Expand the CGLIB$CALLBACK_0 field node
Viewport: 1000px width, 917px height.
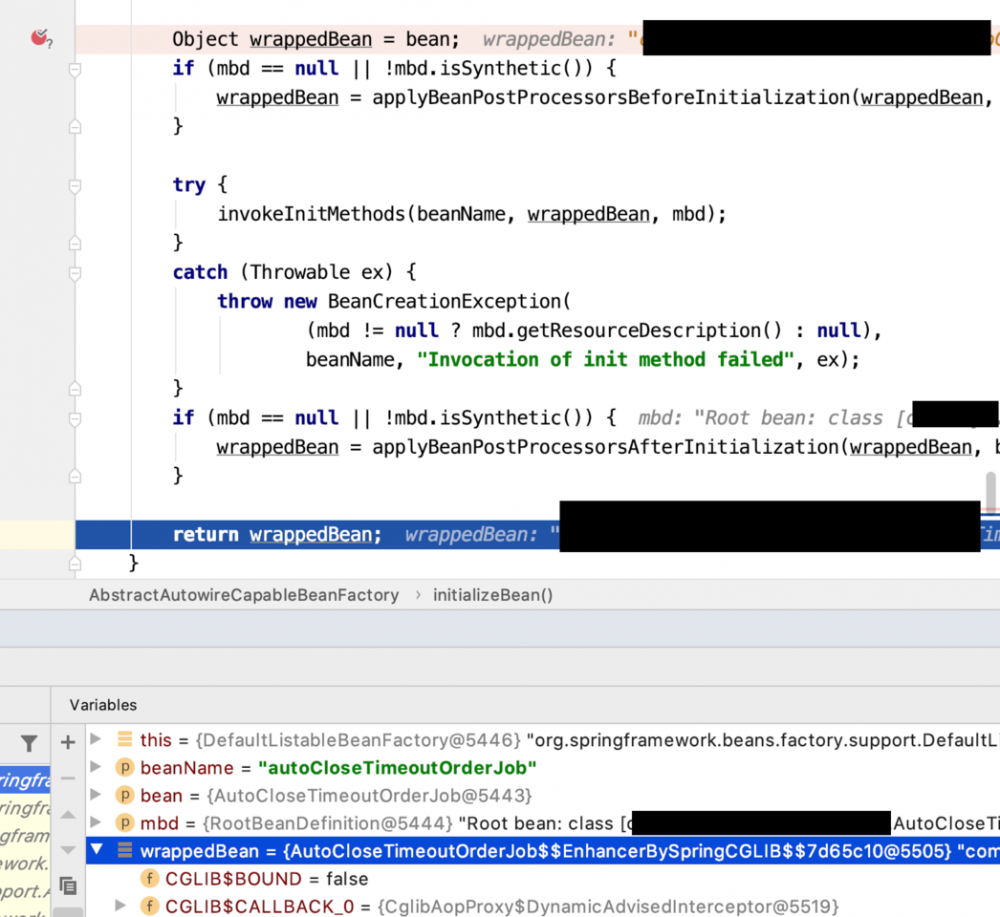click(119, 906)
